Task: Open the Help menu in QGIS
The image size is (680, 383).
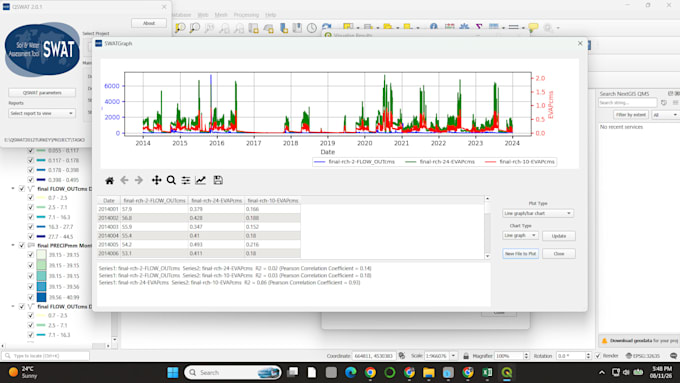Action: point(271,15)
